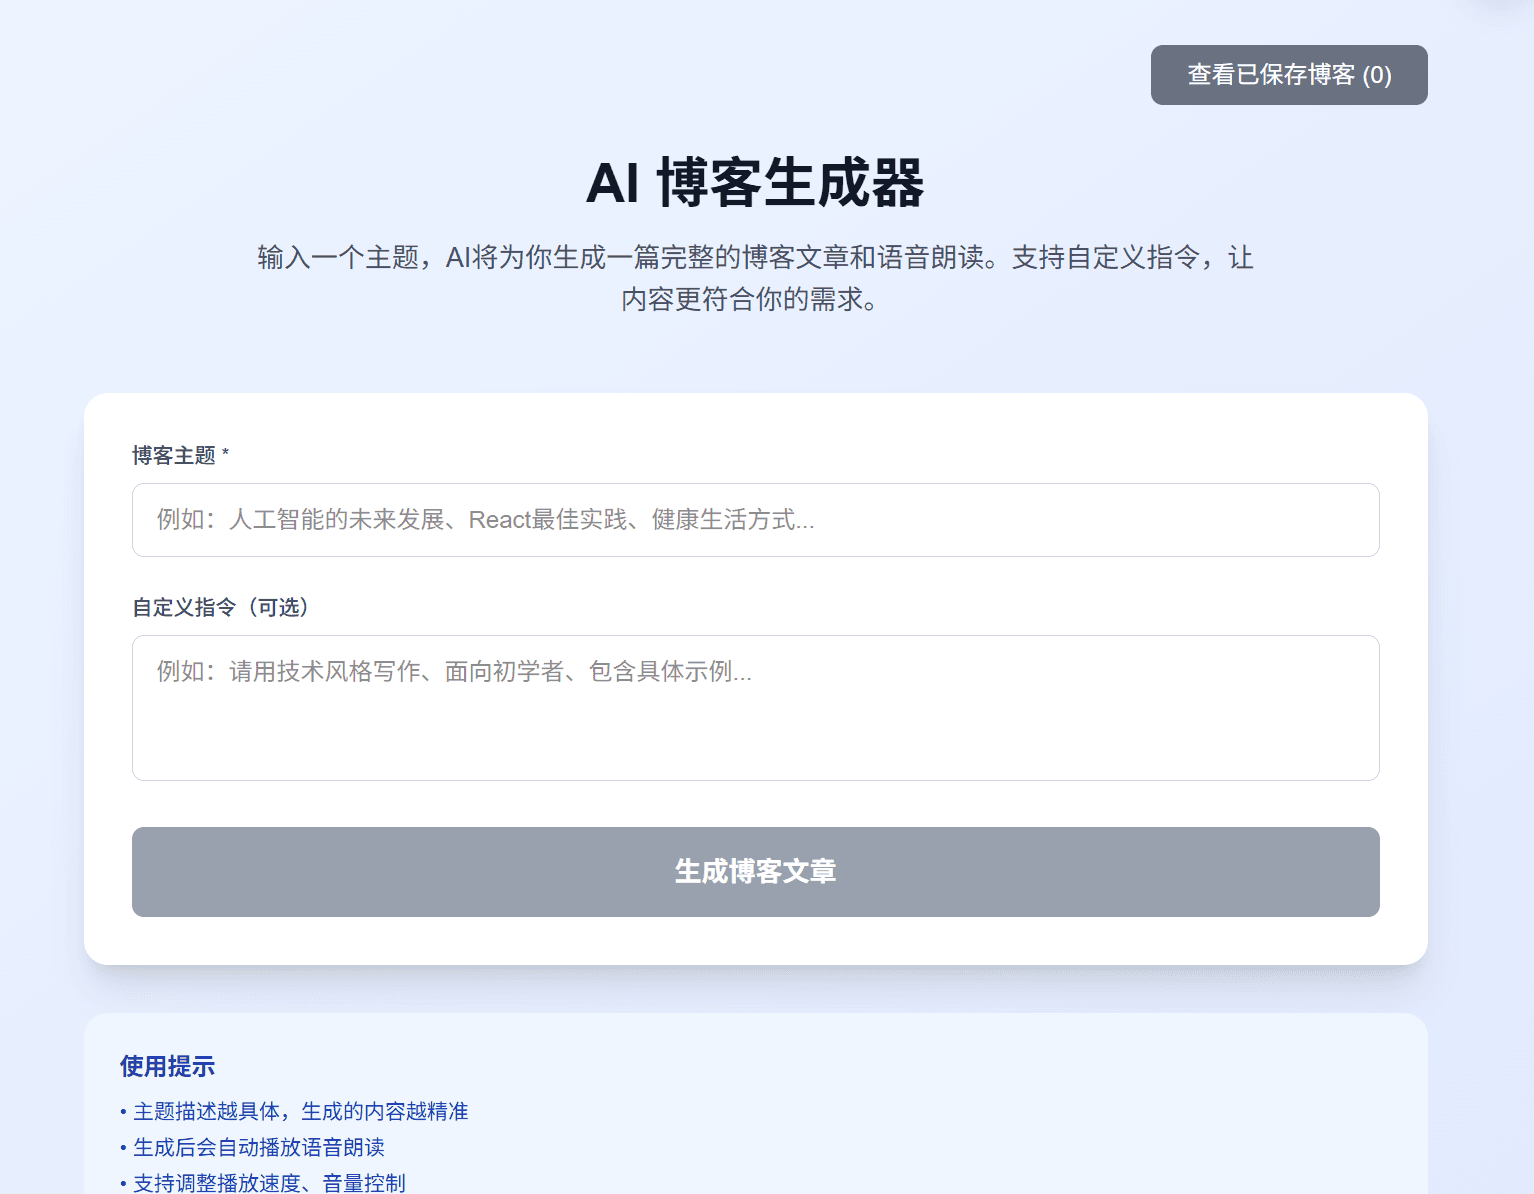The width and height of the screenshot is (1534, 1194).
Task: Click the 使用提示 tips heading
Action: point(166,1067)
